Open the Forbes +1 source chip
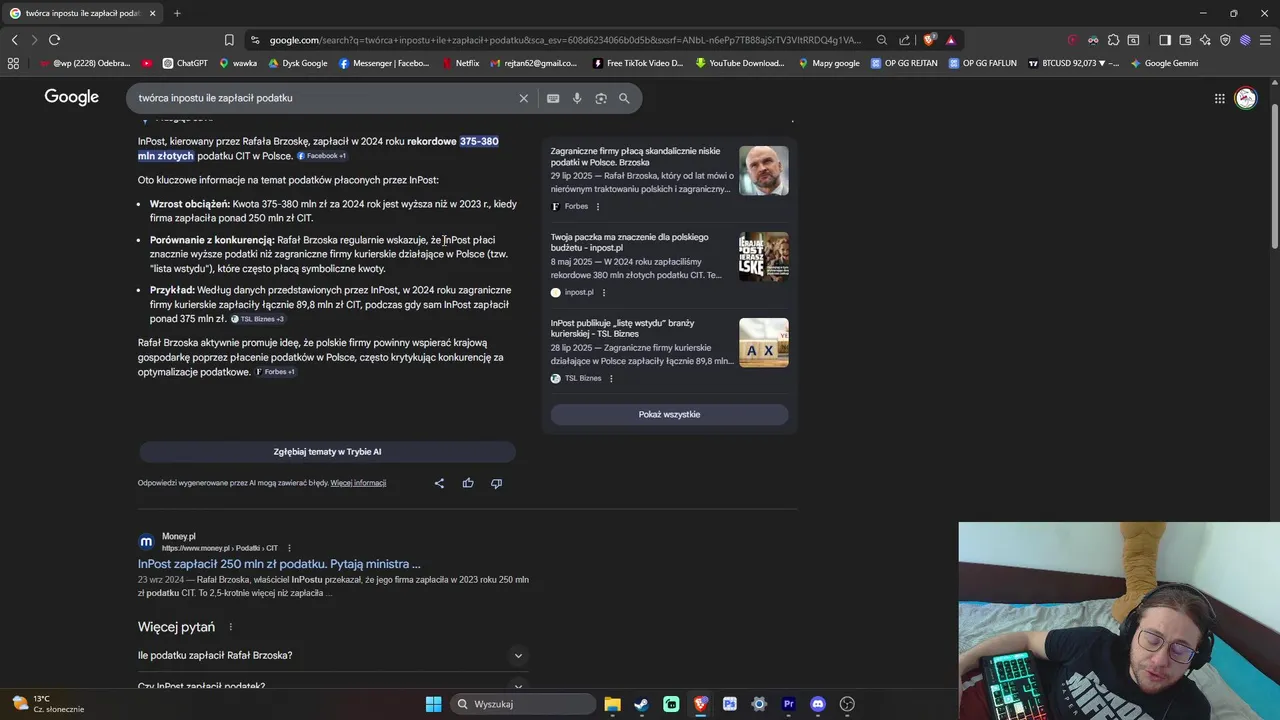 pyautogui.click(x=275, y=372)
